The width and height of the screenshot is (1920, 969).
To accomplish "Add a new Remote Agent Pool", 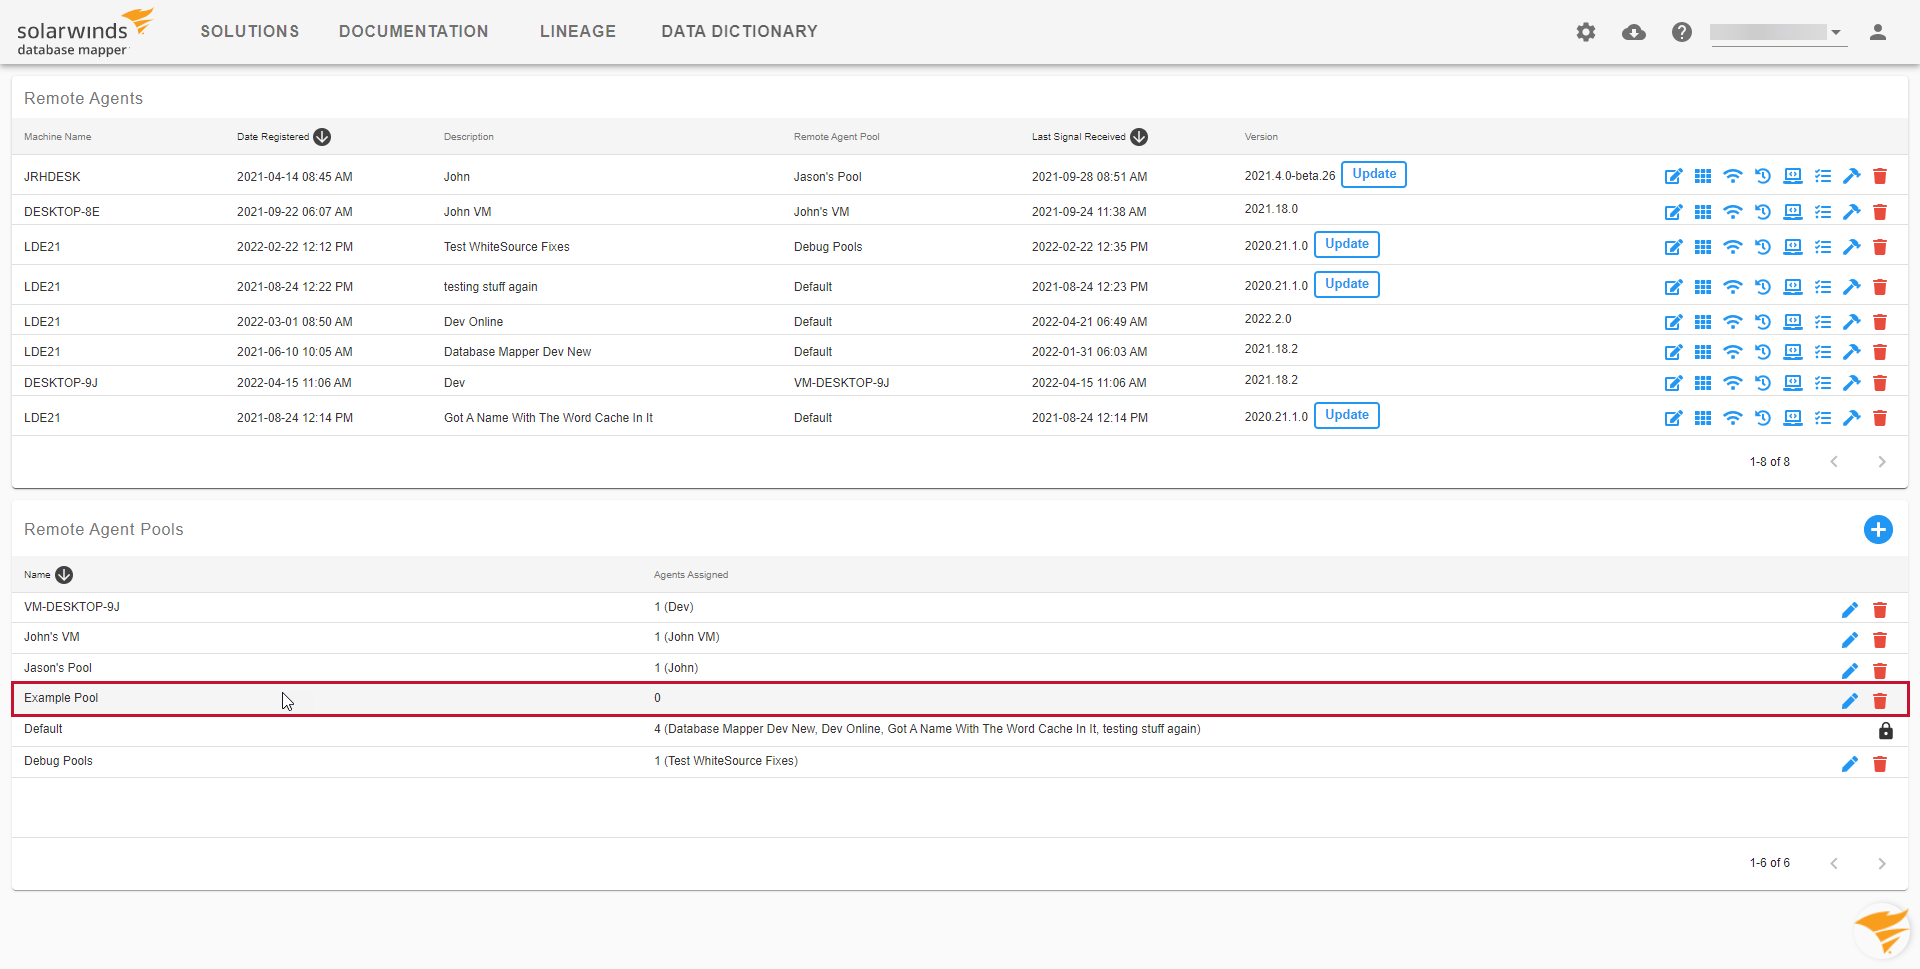I will coord(1878,529).
